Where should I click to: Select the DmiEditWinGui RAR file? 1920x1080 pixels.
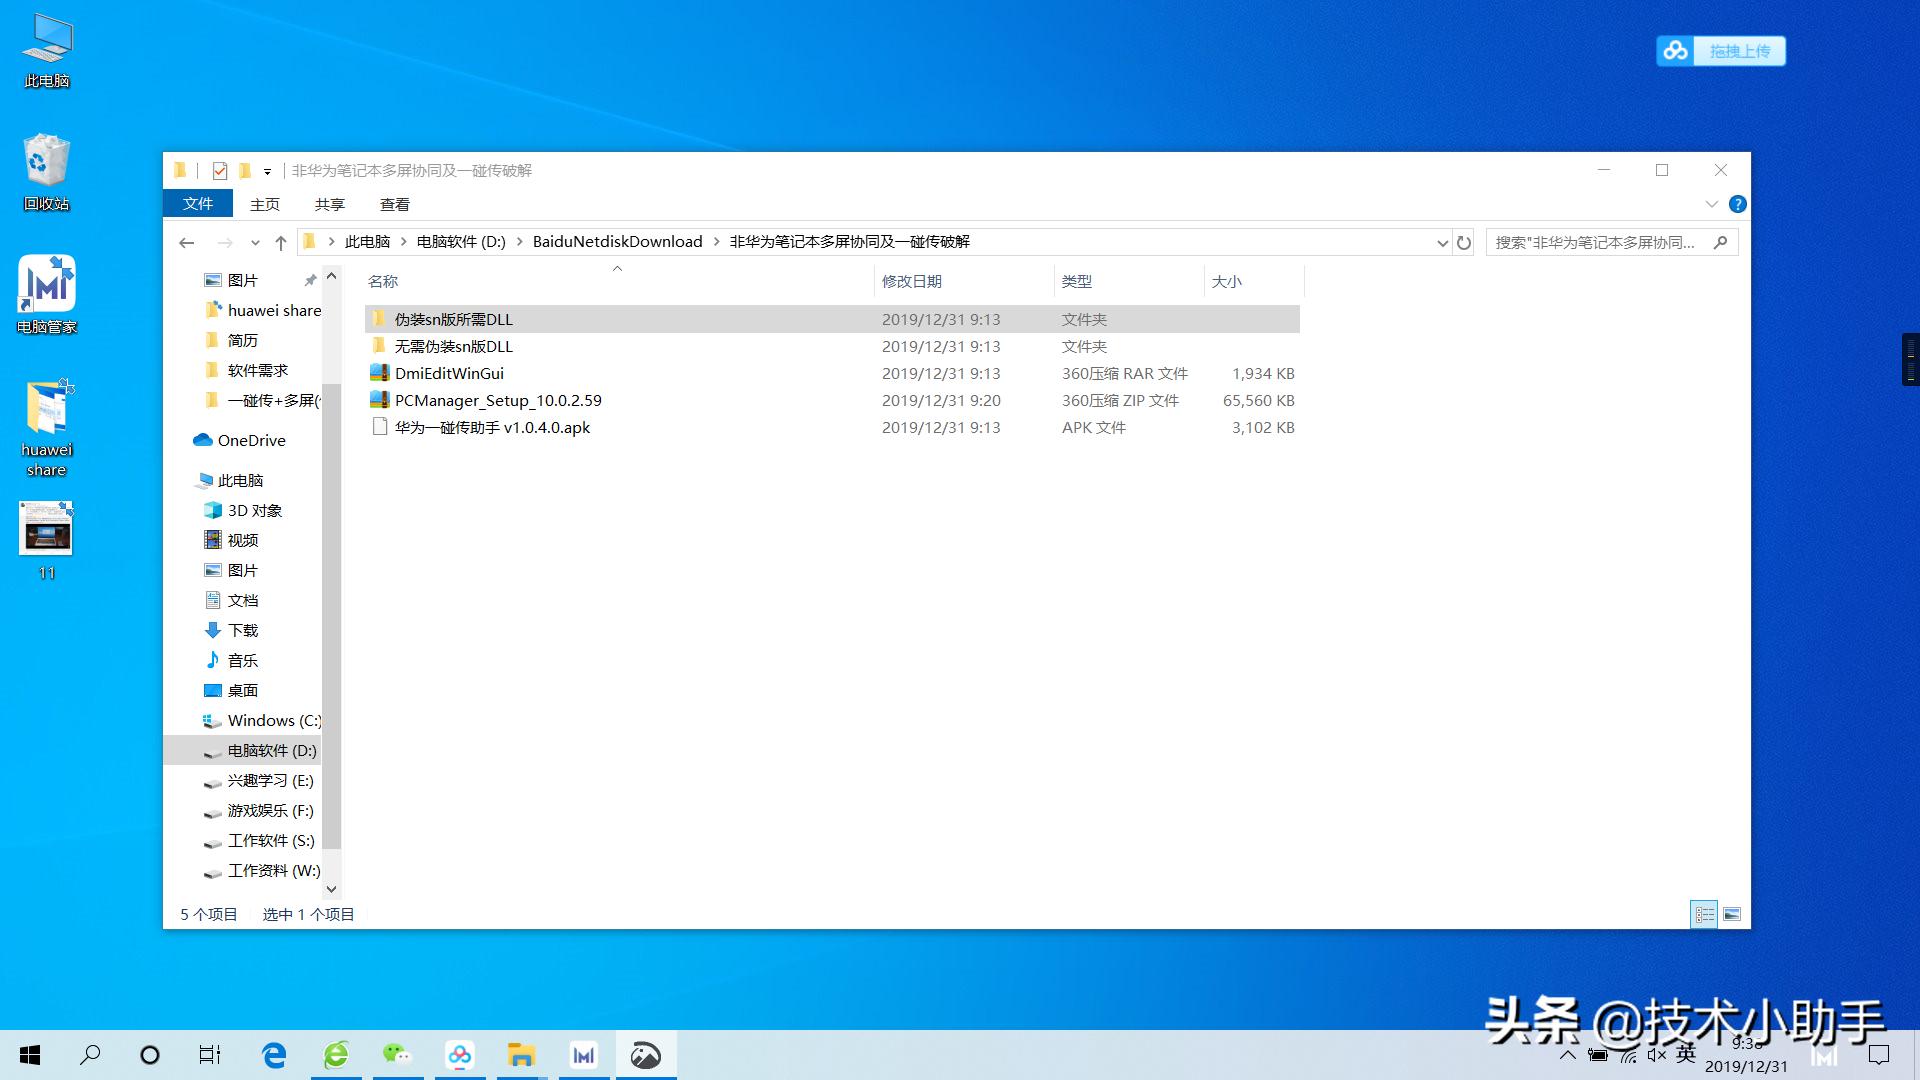[449, 373]
